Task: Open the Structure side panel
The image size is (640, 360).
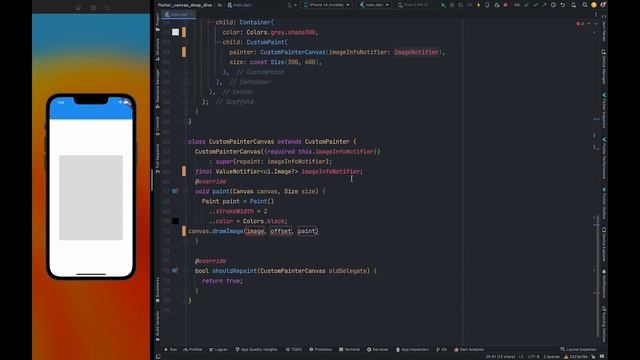Action: pos(158,50)
